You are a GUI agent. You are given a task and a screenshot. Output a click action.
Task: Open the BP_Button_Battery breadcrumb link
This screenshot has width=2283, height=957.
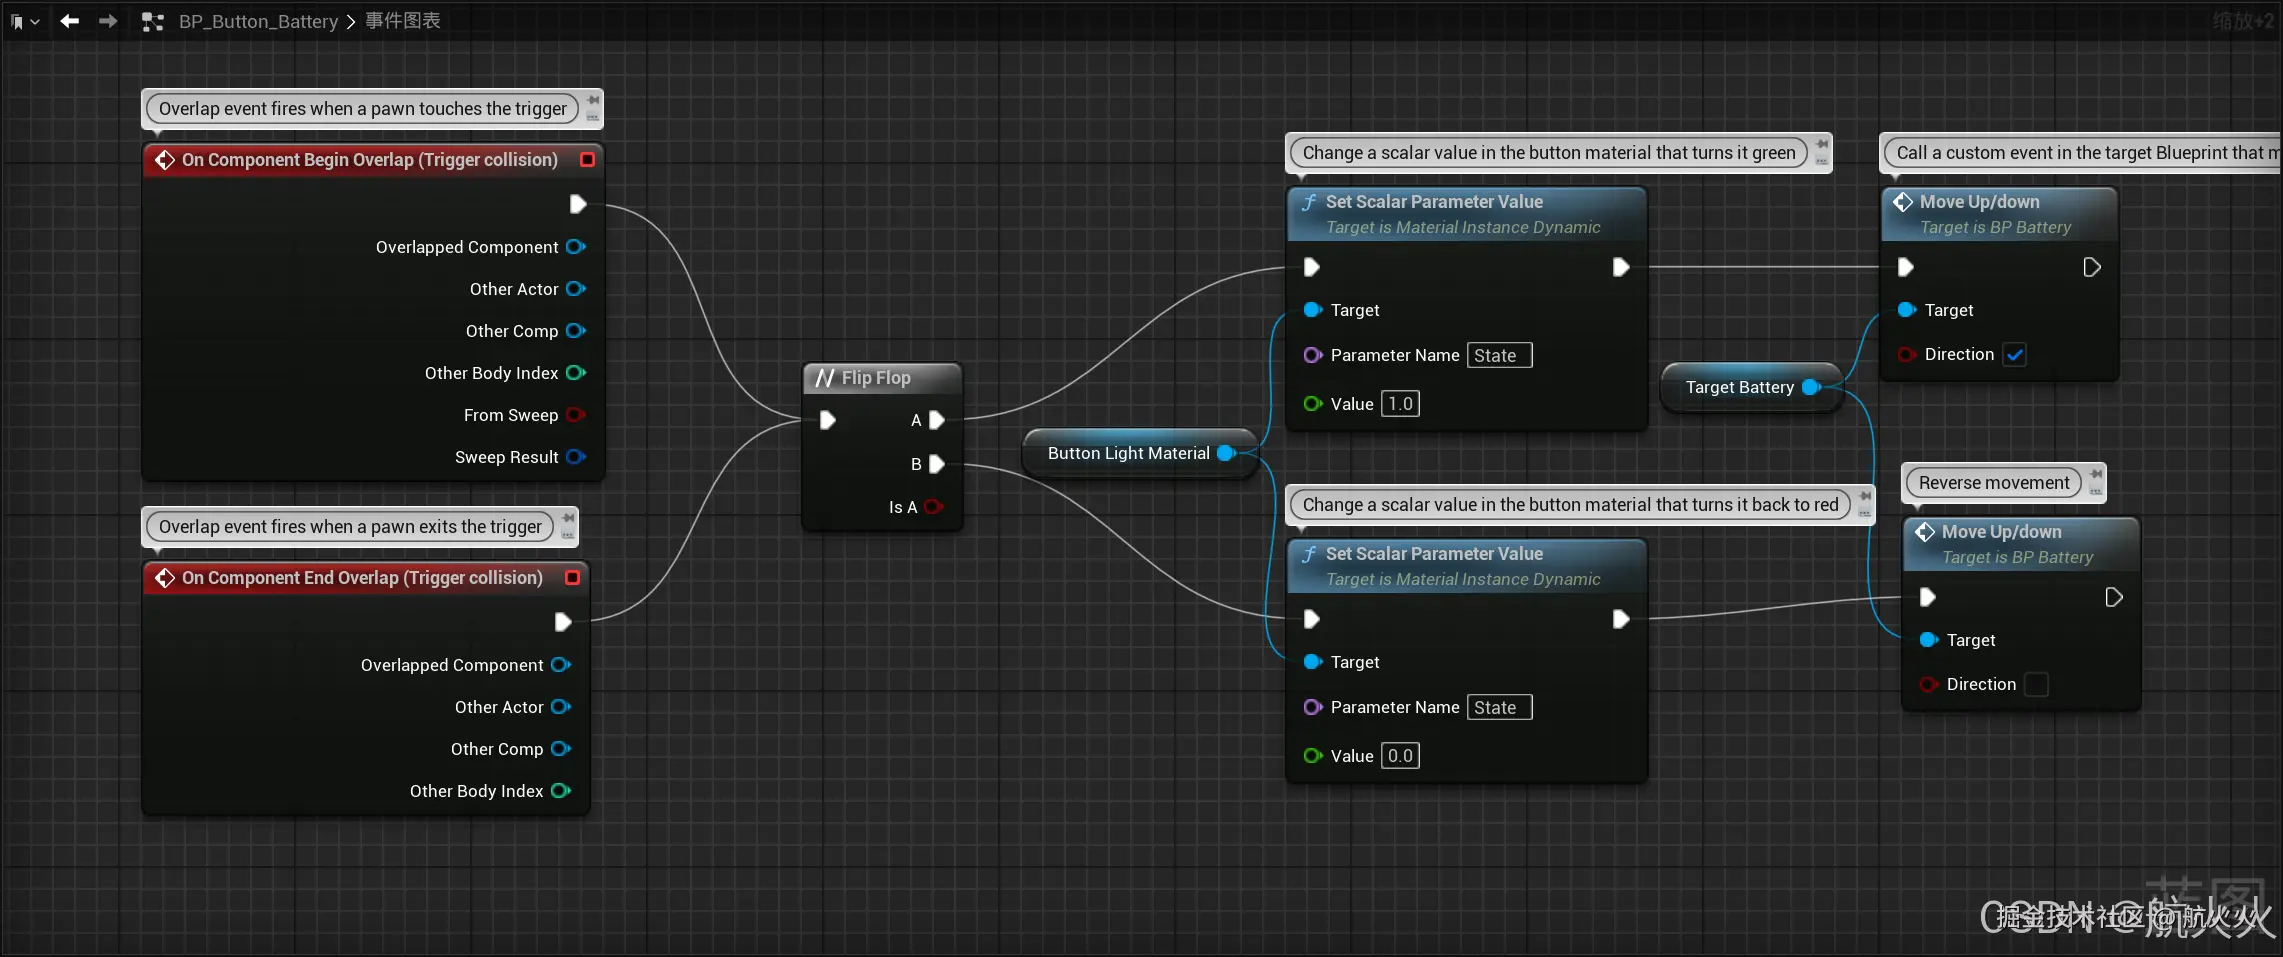pos(258,21)
